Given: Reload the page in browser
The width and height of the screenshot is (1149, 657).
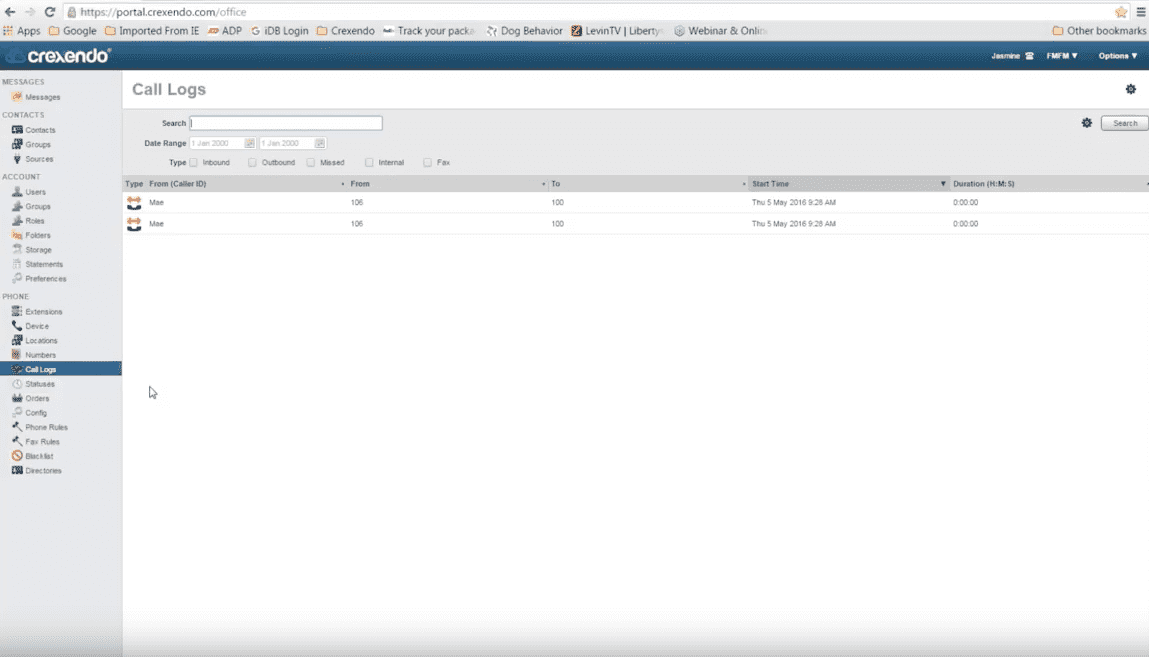Looking at the screenshot, I should [x=50, y=12].
